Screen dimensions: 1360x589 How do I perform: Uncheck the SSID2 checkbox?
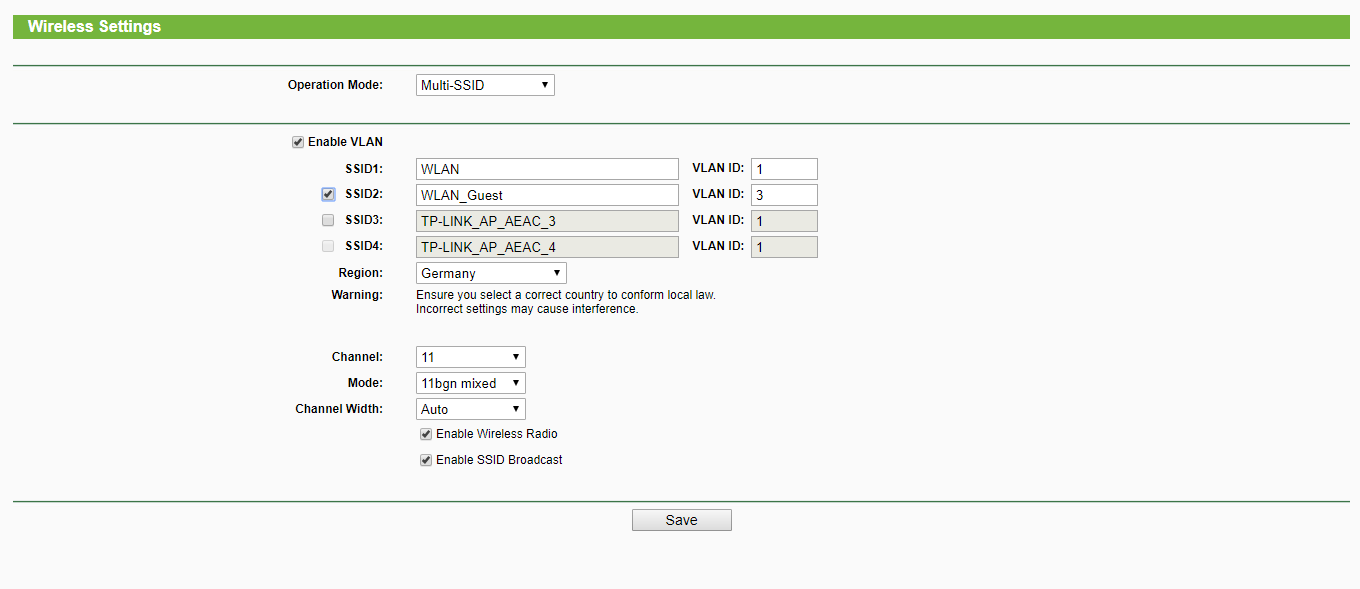pyautogui.click(x=328, y=194)
